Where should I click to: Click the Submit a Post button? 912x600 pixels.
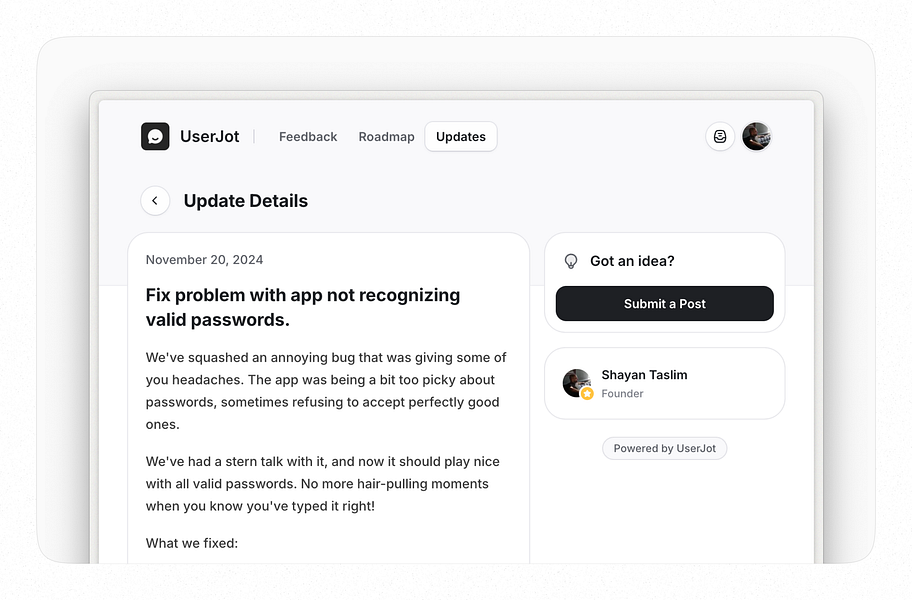(x=664, y=303)
